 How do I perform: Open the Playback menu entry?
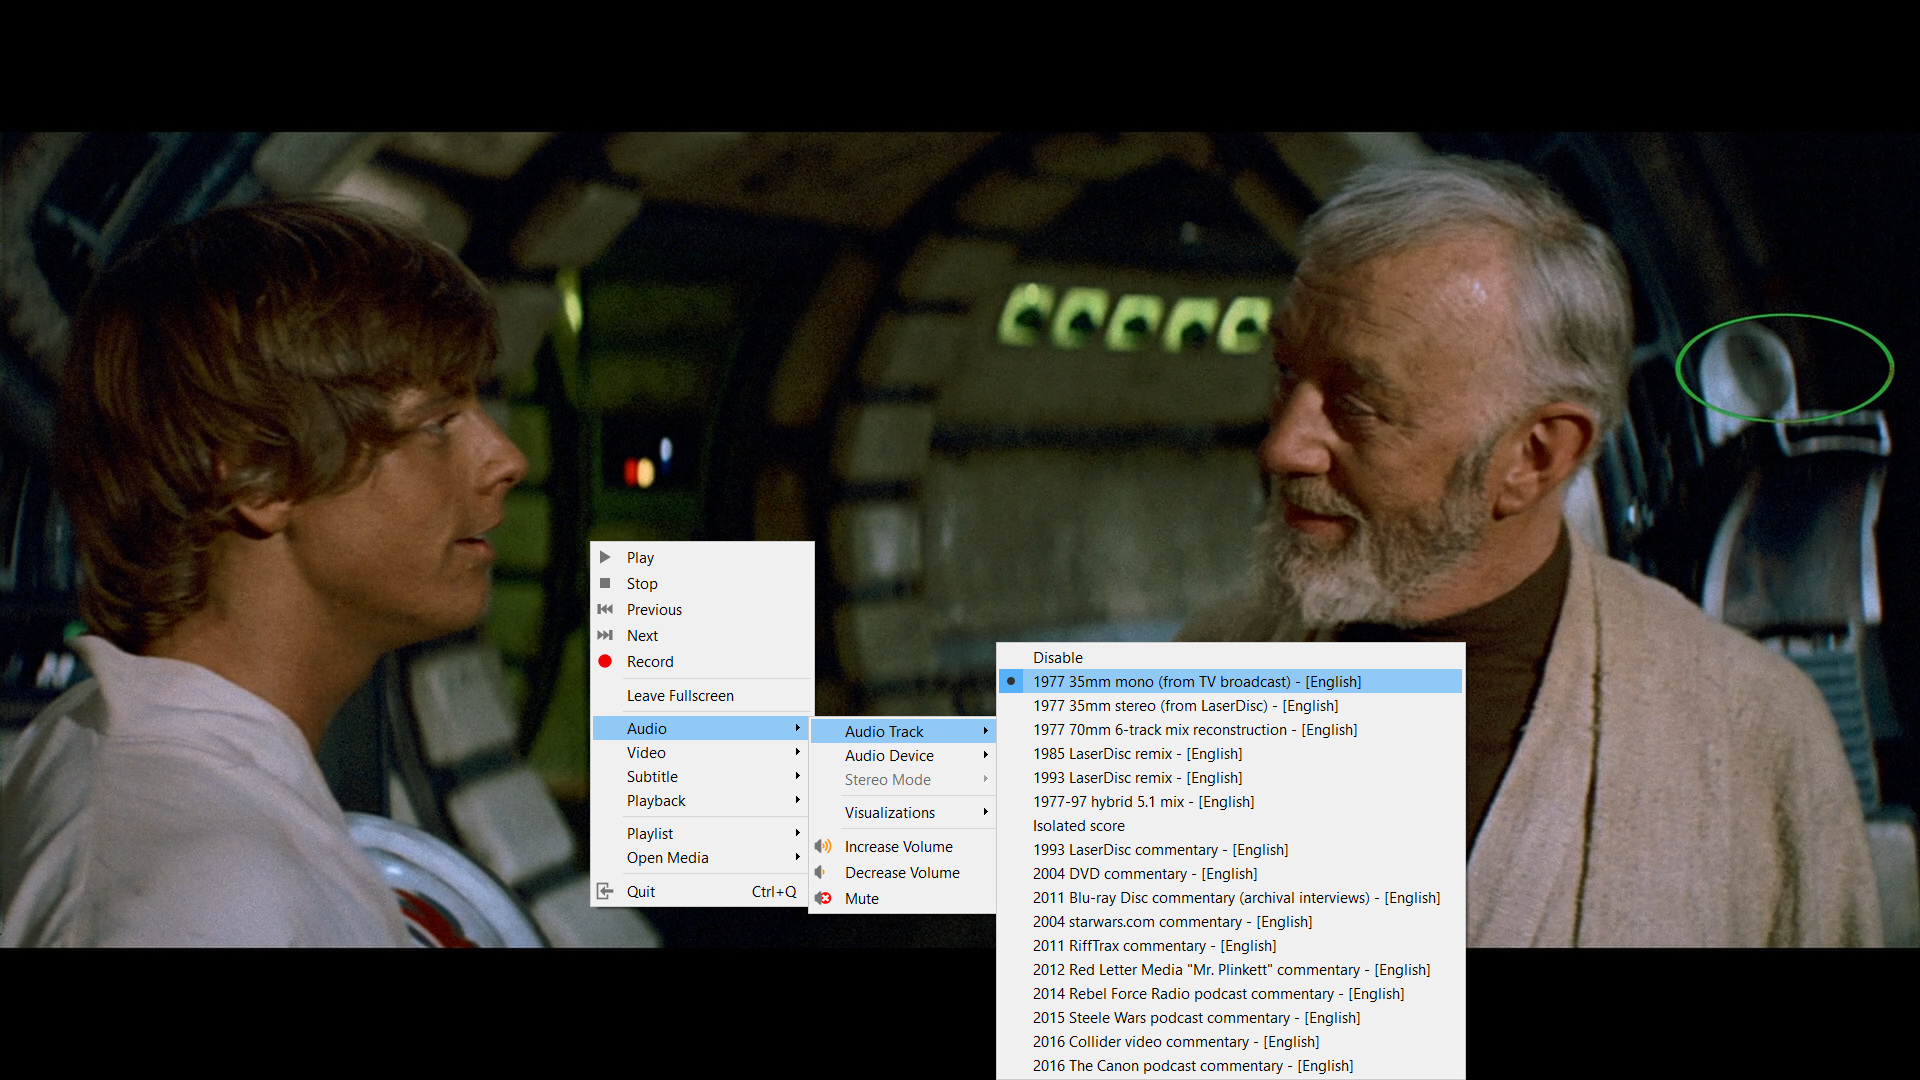pos(702,800)
